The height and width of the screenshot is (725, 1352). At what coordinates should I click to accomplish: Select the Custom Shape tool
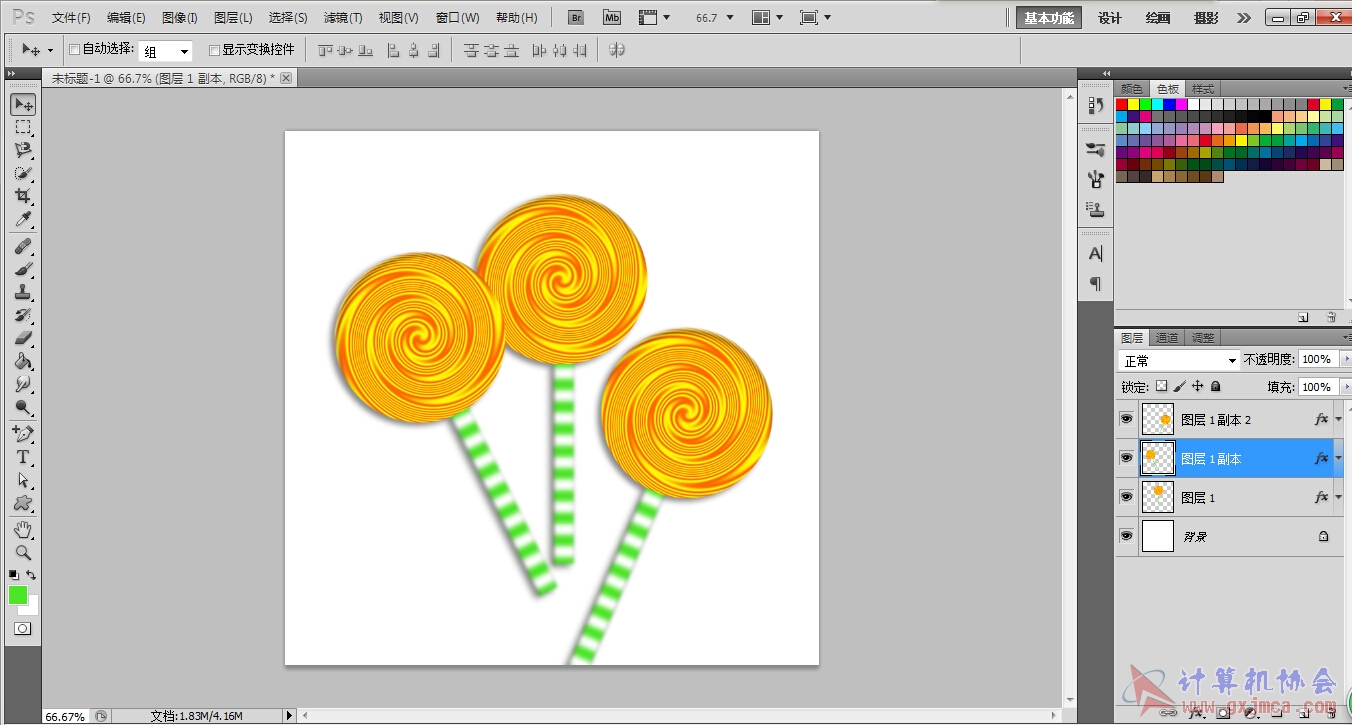[23, 503]
